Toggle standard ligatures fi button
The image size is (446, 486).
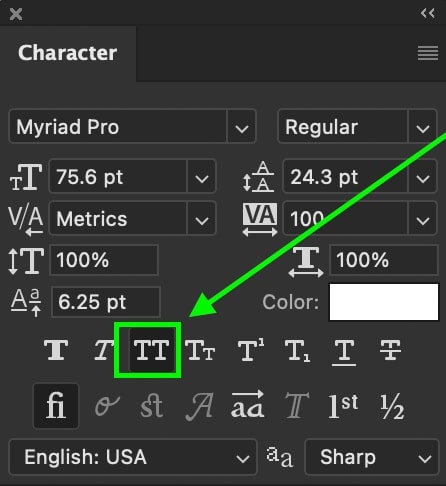click(x=56, y=406)
